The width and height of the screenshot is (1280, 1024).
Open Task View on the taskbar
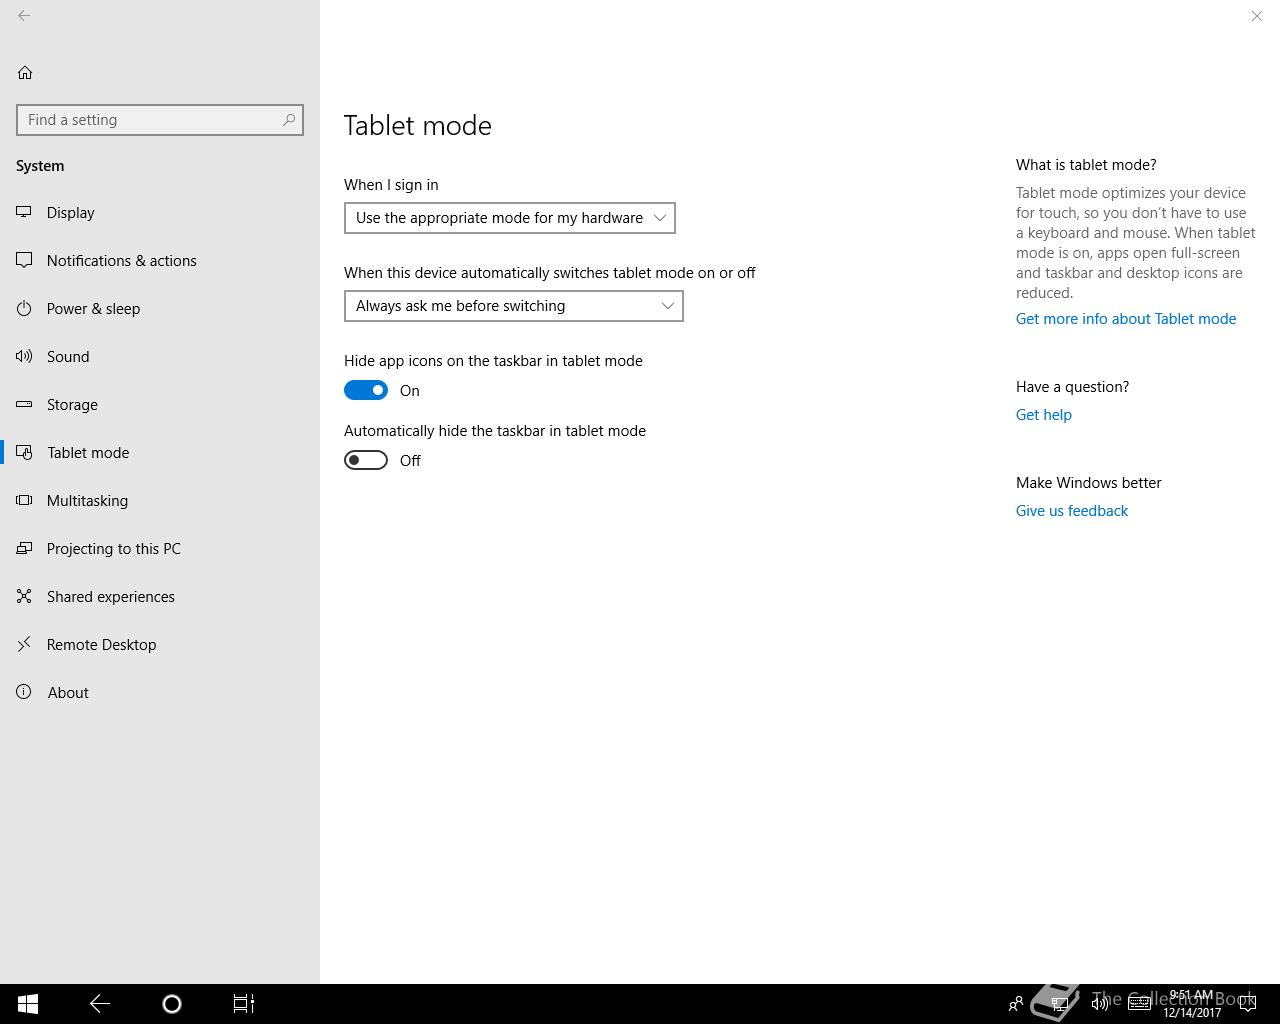[x=244, y=1004]
